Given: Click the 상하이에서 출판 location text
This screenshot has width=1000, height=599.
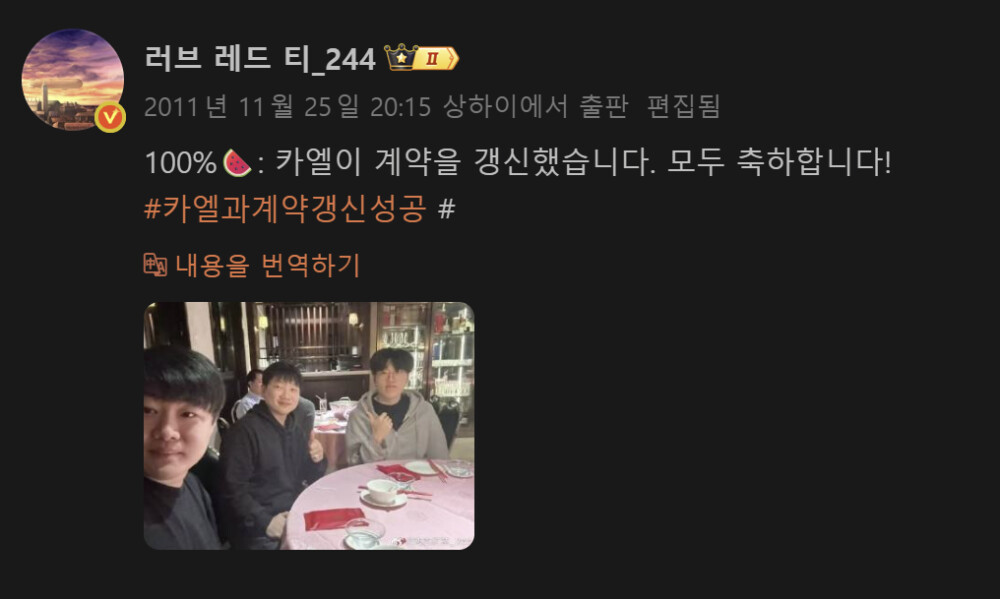Looking at the screenshot, I should 536,106.
